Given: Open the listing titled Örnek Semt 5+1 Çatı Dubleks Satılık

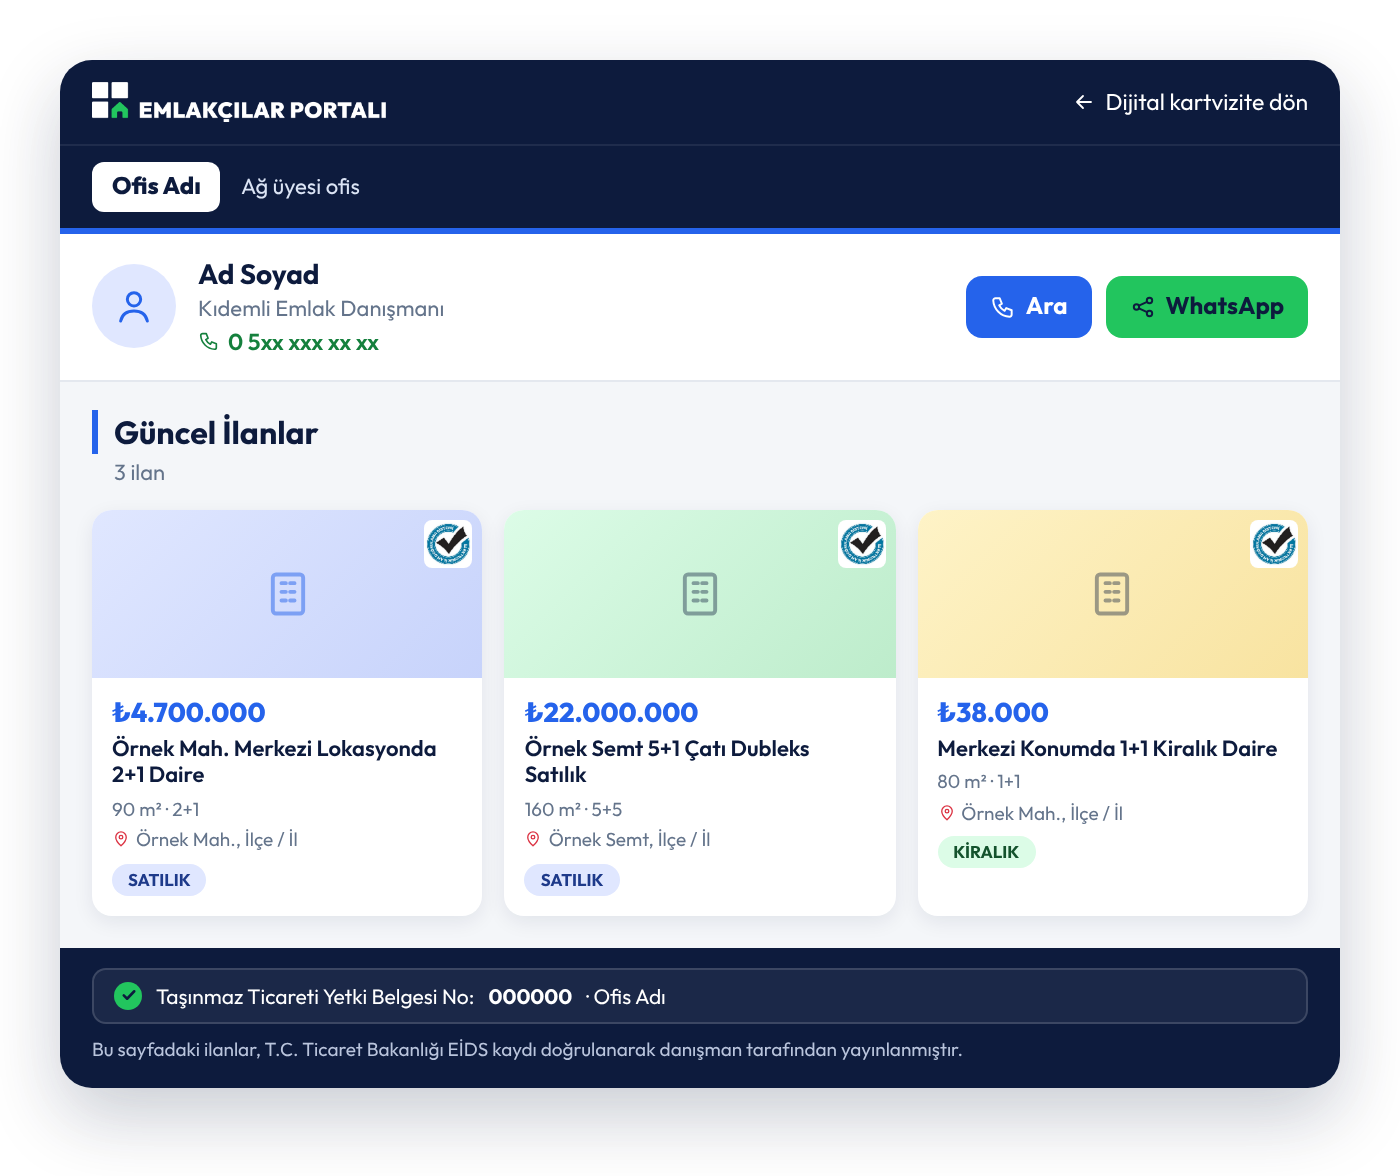Looking at the screenshot, I should click(667, 761).
